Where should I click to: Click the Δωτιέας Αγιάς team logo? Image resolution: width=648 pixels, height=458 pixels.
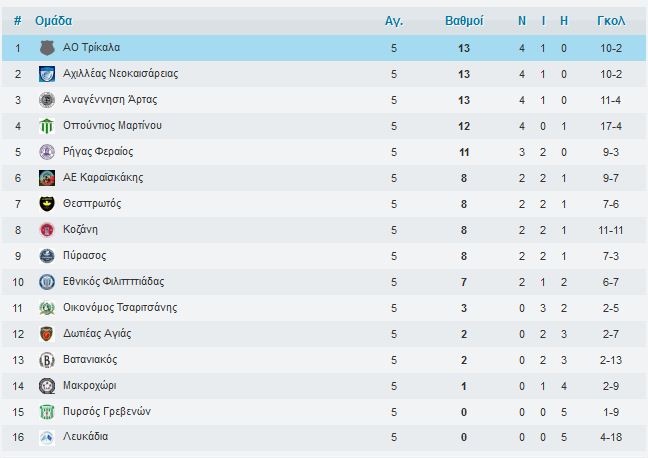[x=46, y=334]
